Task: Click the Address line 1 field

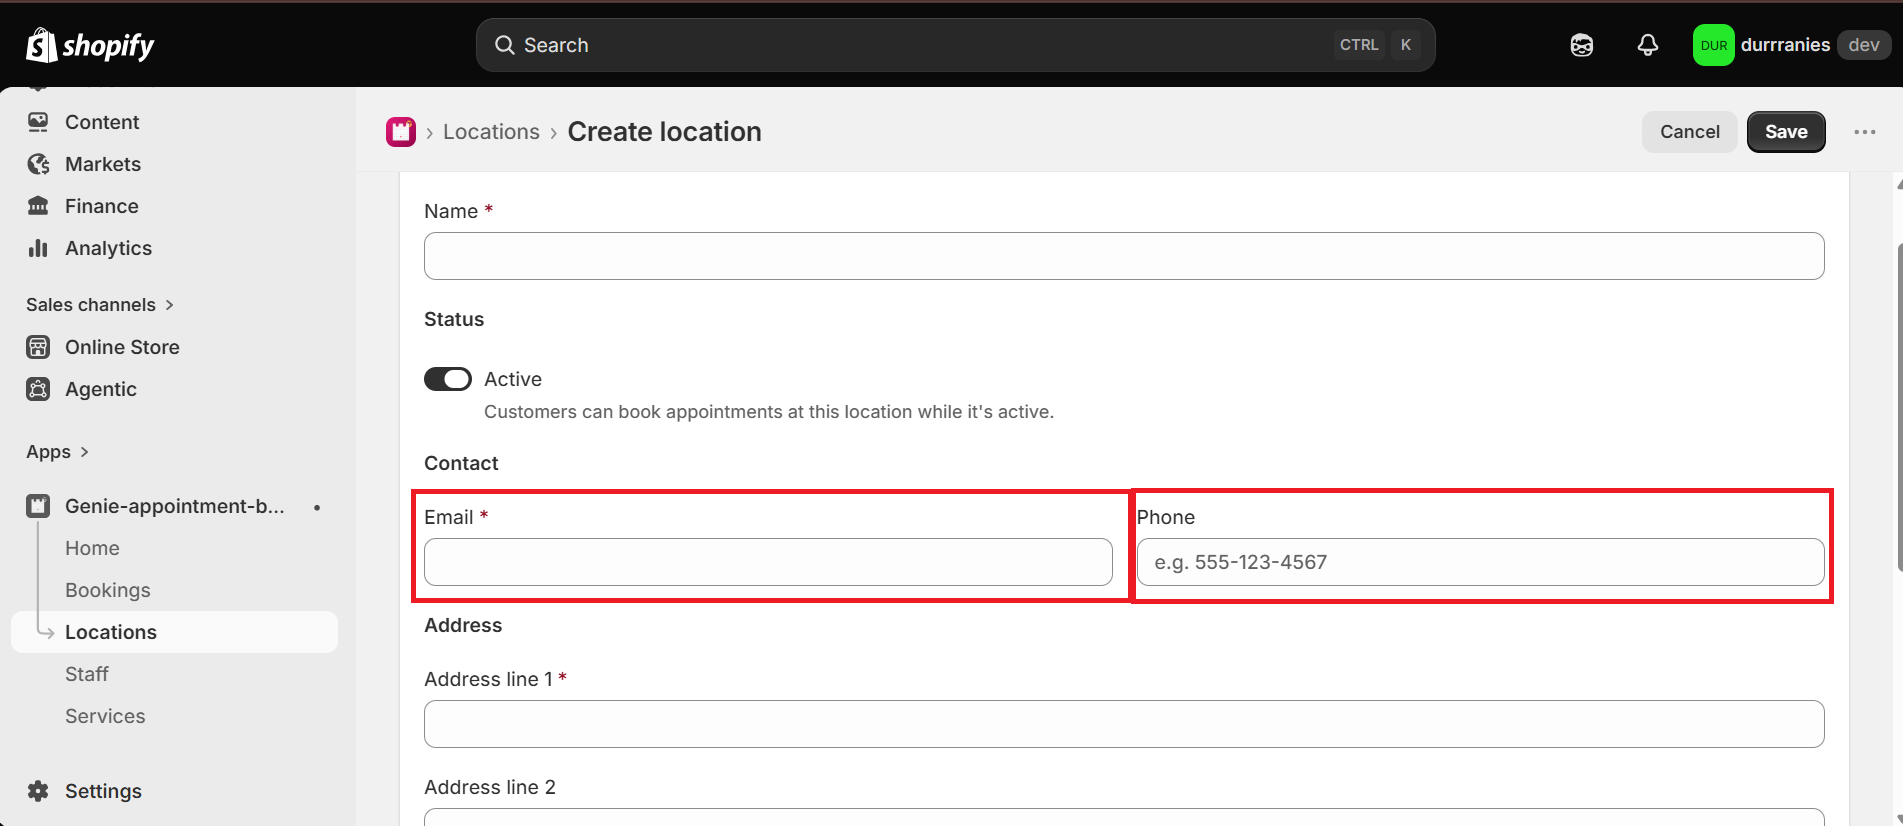Action: (1124, 724)
